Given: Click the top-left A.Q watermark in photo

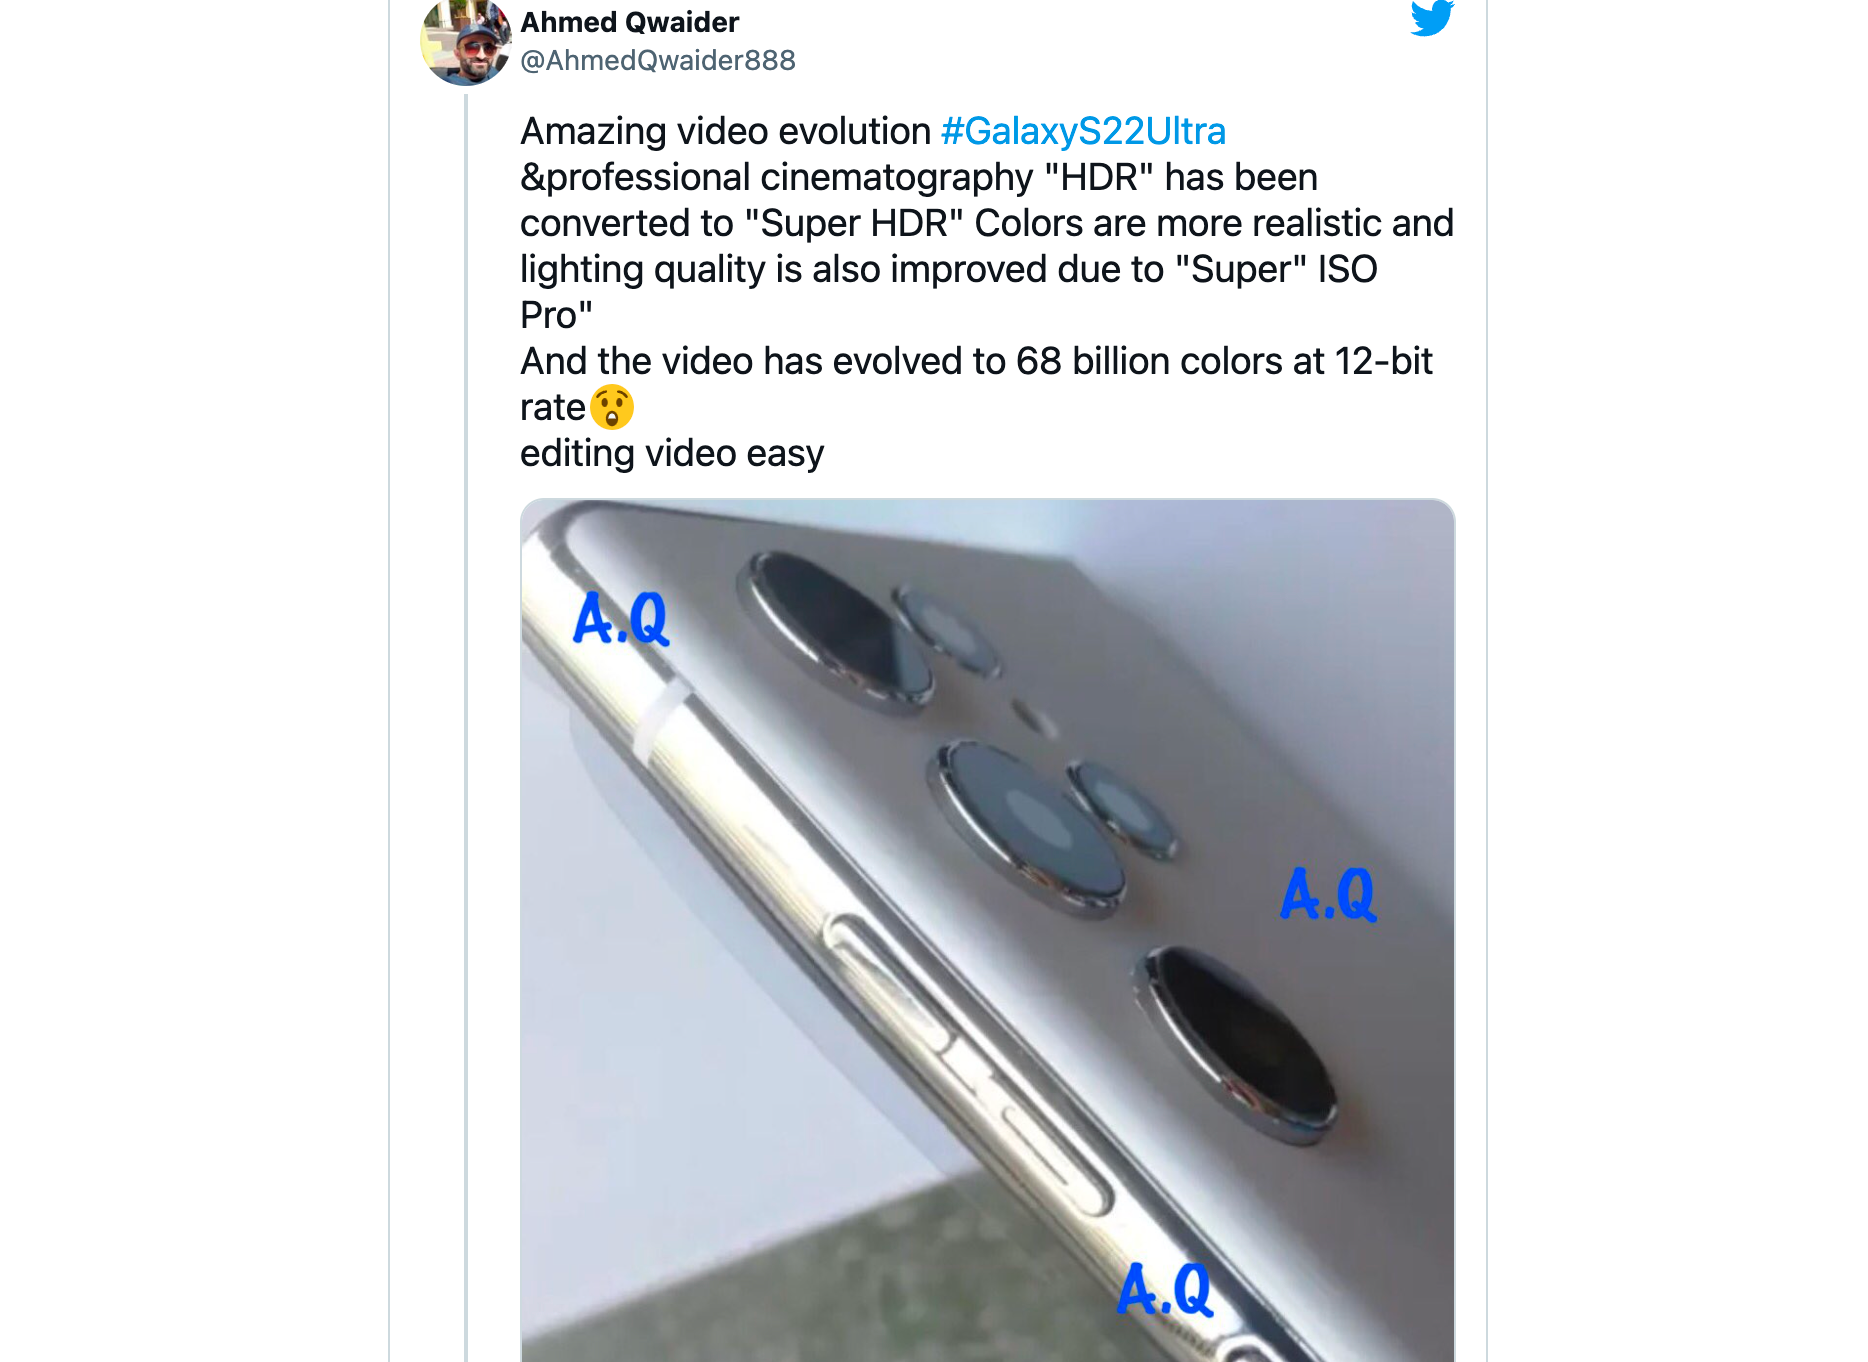Looking at the screenshot, I should tap(620, 619).
